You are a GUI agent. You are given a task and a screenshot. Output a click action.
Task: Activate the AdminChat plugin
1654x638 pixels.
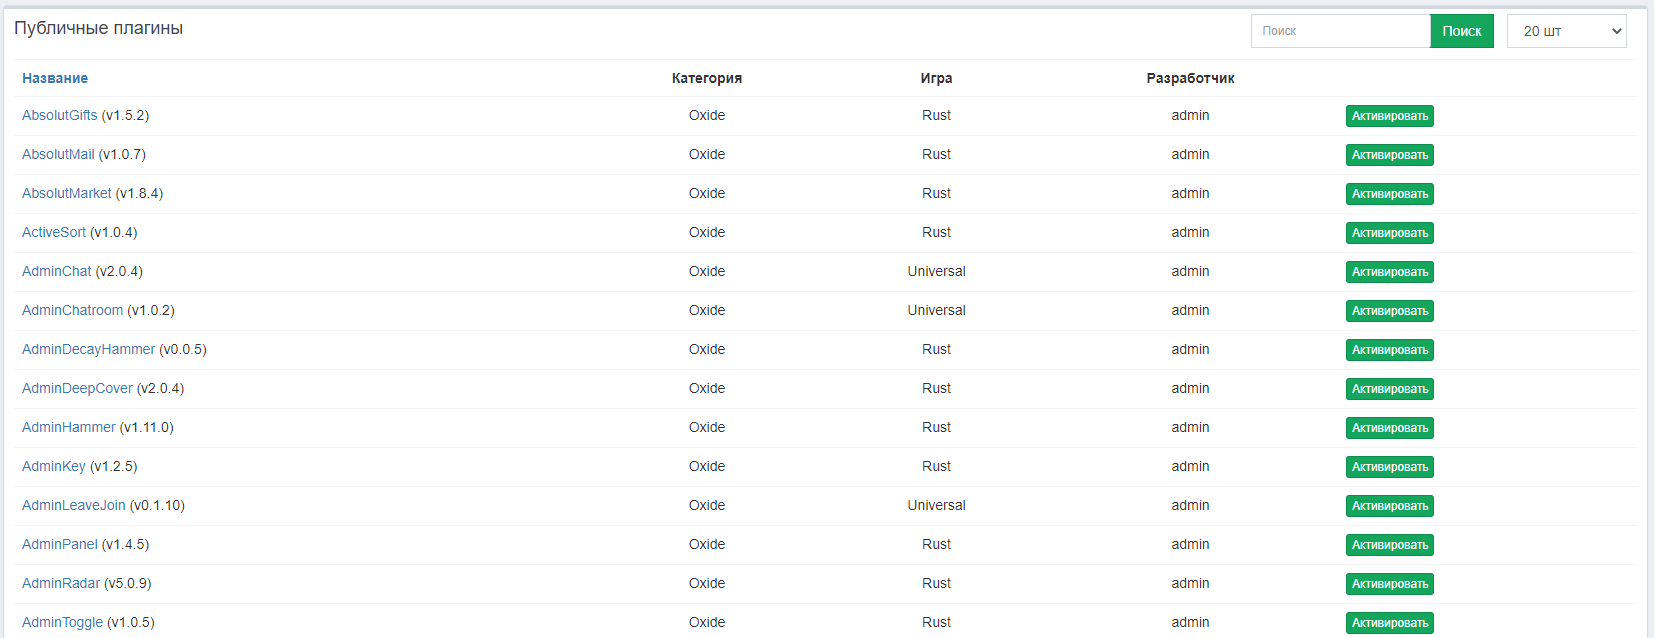coord(1389,272)
